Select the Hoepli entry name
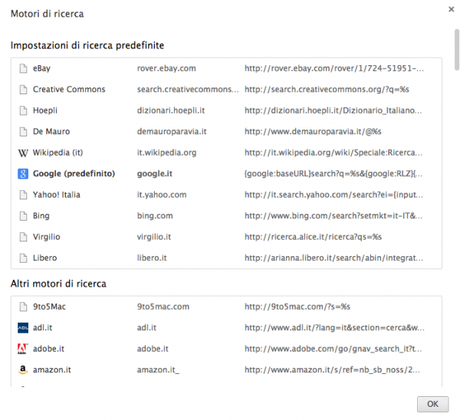This screenshot has height=420, width=460. tap(45, 110)
